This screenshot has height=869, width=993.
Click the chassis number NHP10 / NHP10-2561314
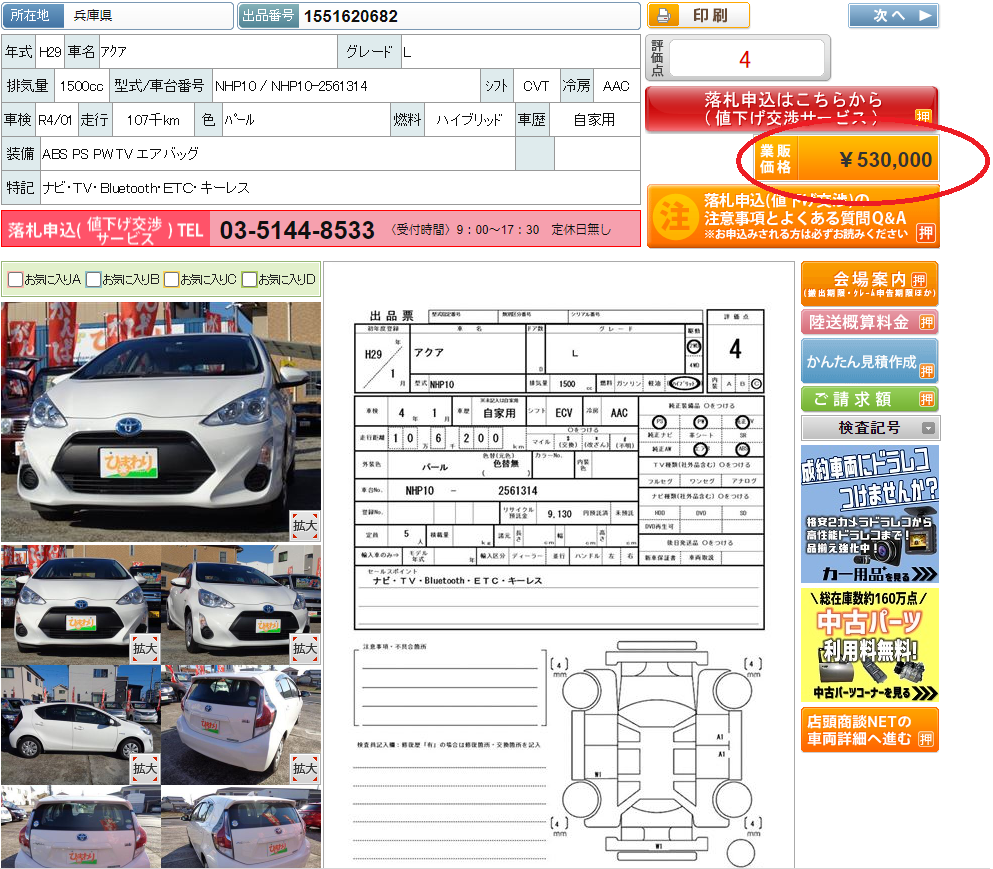click(x=291, y=86)
